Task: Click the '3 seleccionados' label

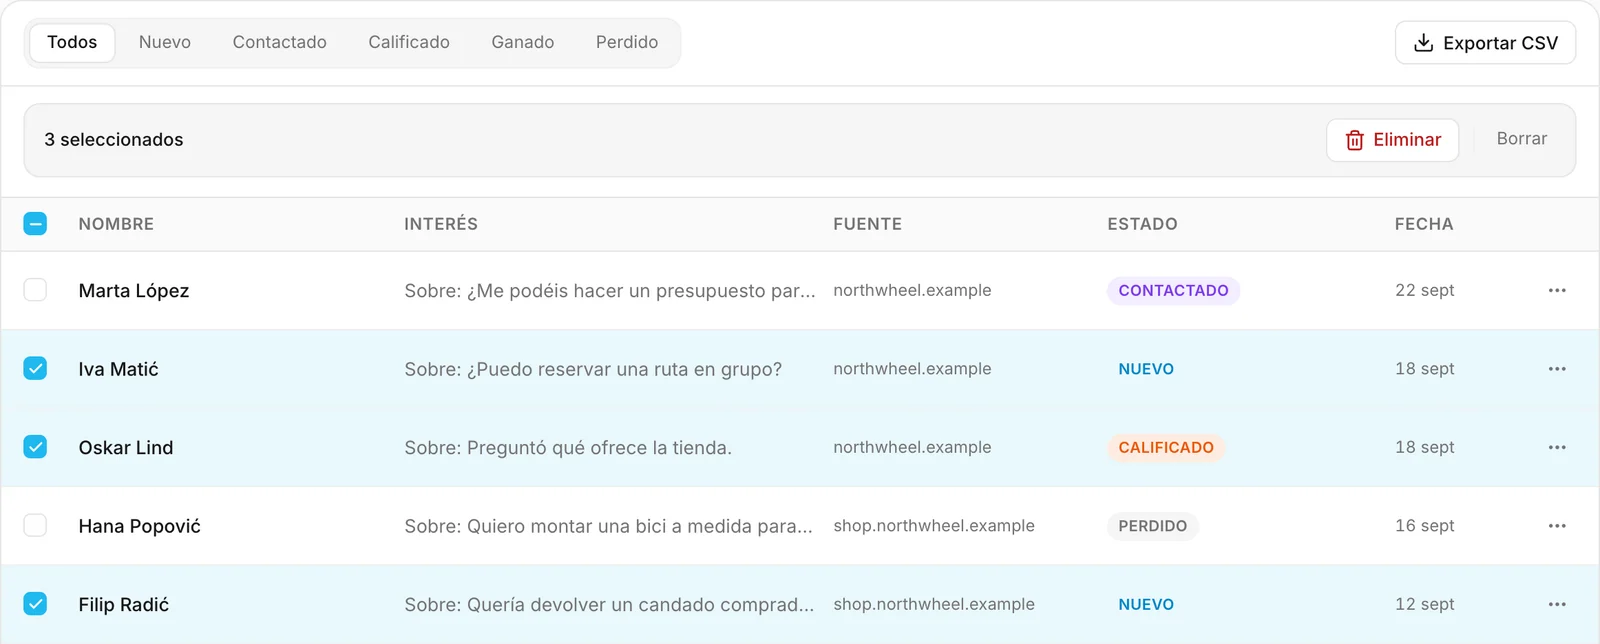Action: click(114, 140)
